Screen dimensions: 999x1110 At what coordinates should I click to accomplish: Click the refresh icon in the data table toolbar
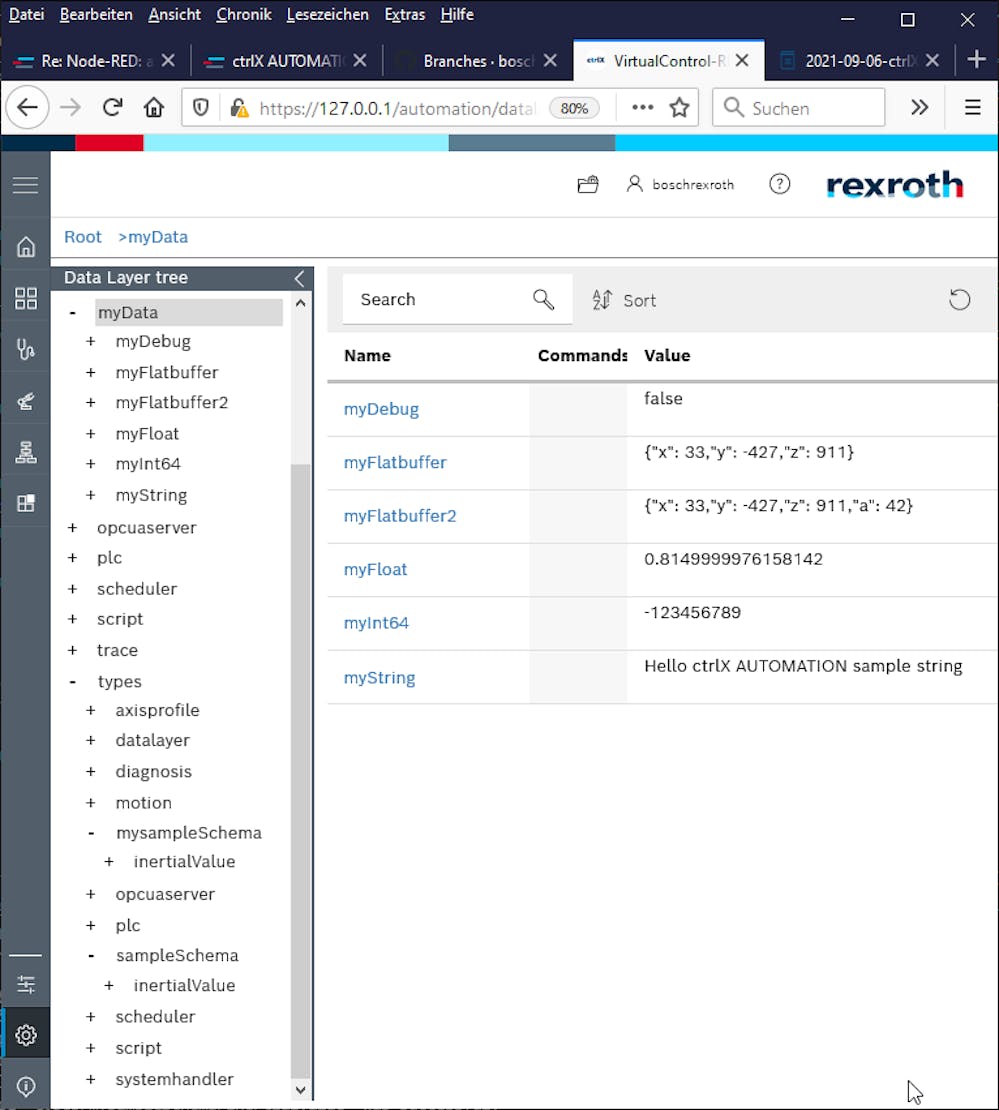(959, 300)
